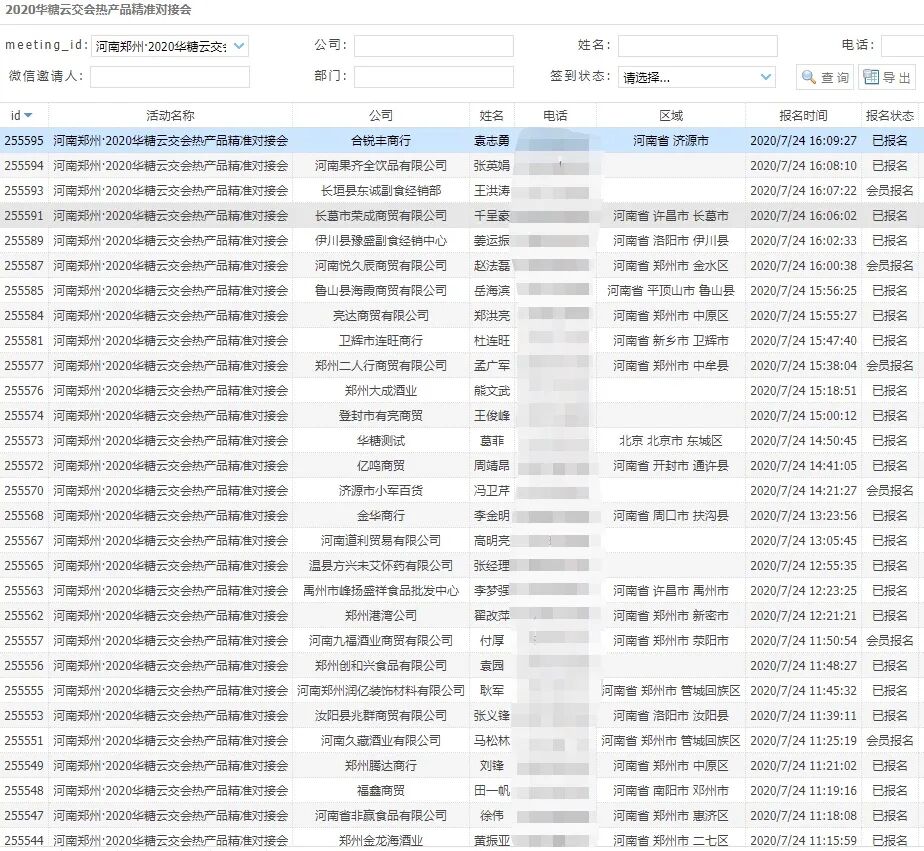Image resolution: width=924 pixels, height=851 pixels.
Task: Click company 河南郑州润亿装饰材料有限公司
Action: [381, 691]
